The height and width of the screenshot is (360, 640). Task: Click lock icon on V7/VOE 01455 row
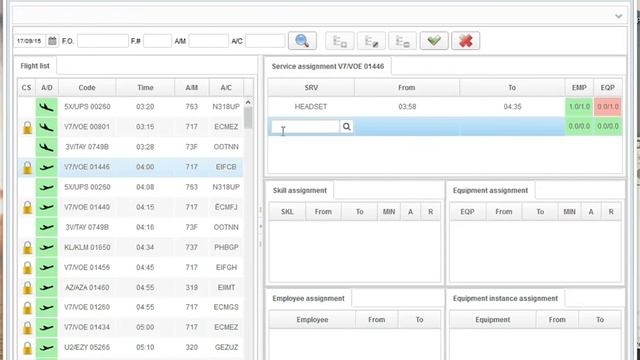click(x=27, y=267)
